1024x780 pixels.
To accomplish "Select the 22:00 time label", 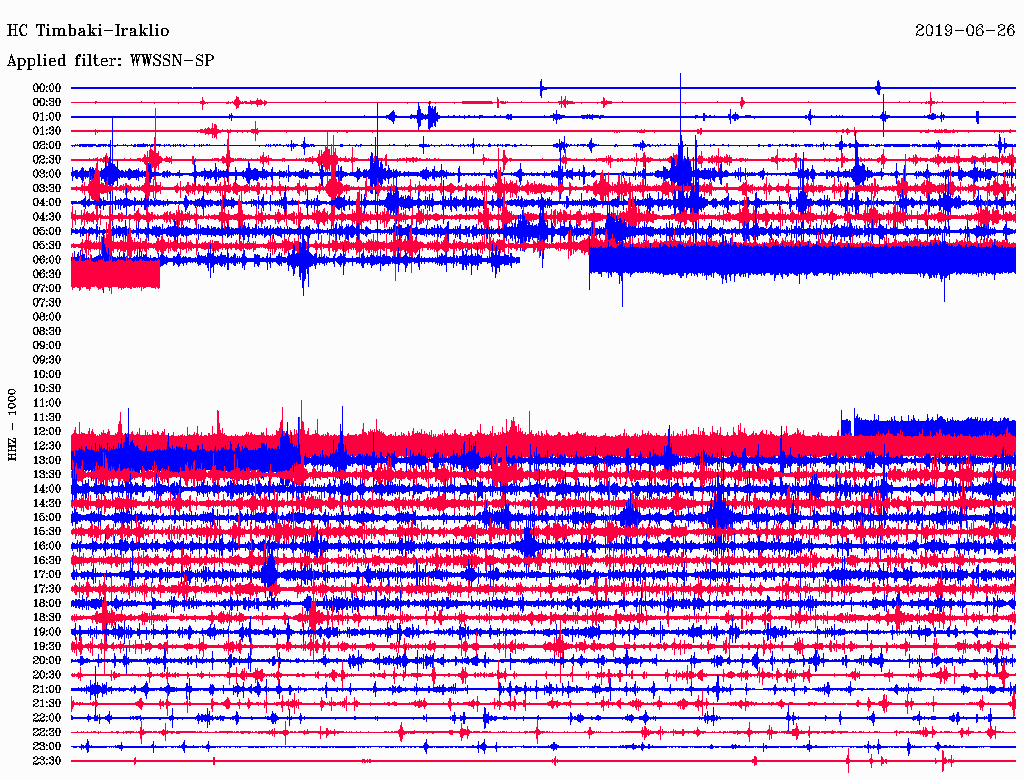I will [47, 717].
